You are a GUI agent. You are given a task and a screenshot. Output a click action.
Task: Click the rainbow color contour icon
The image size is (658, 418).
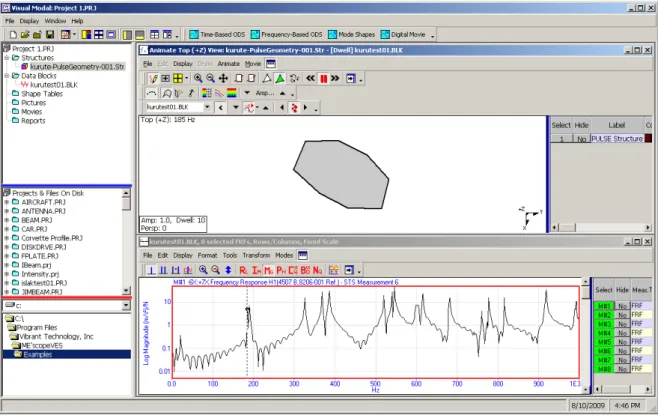point(232,93)
